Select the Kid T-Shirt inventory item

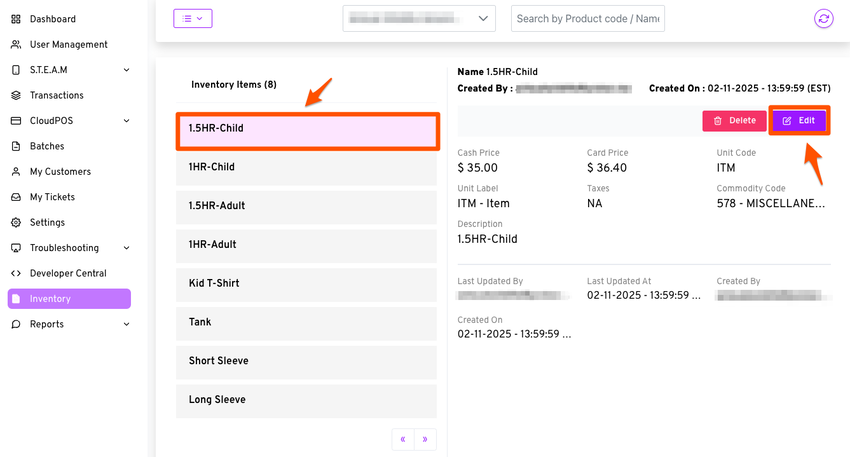click(x=306, y=283)
